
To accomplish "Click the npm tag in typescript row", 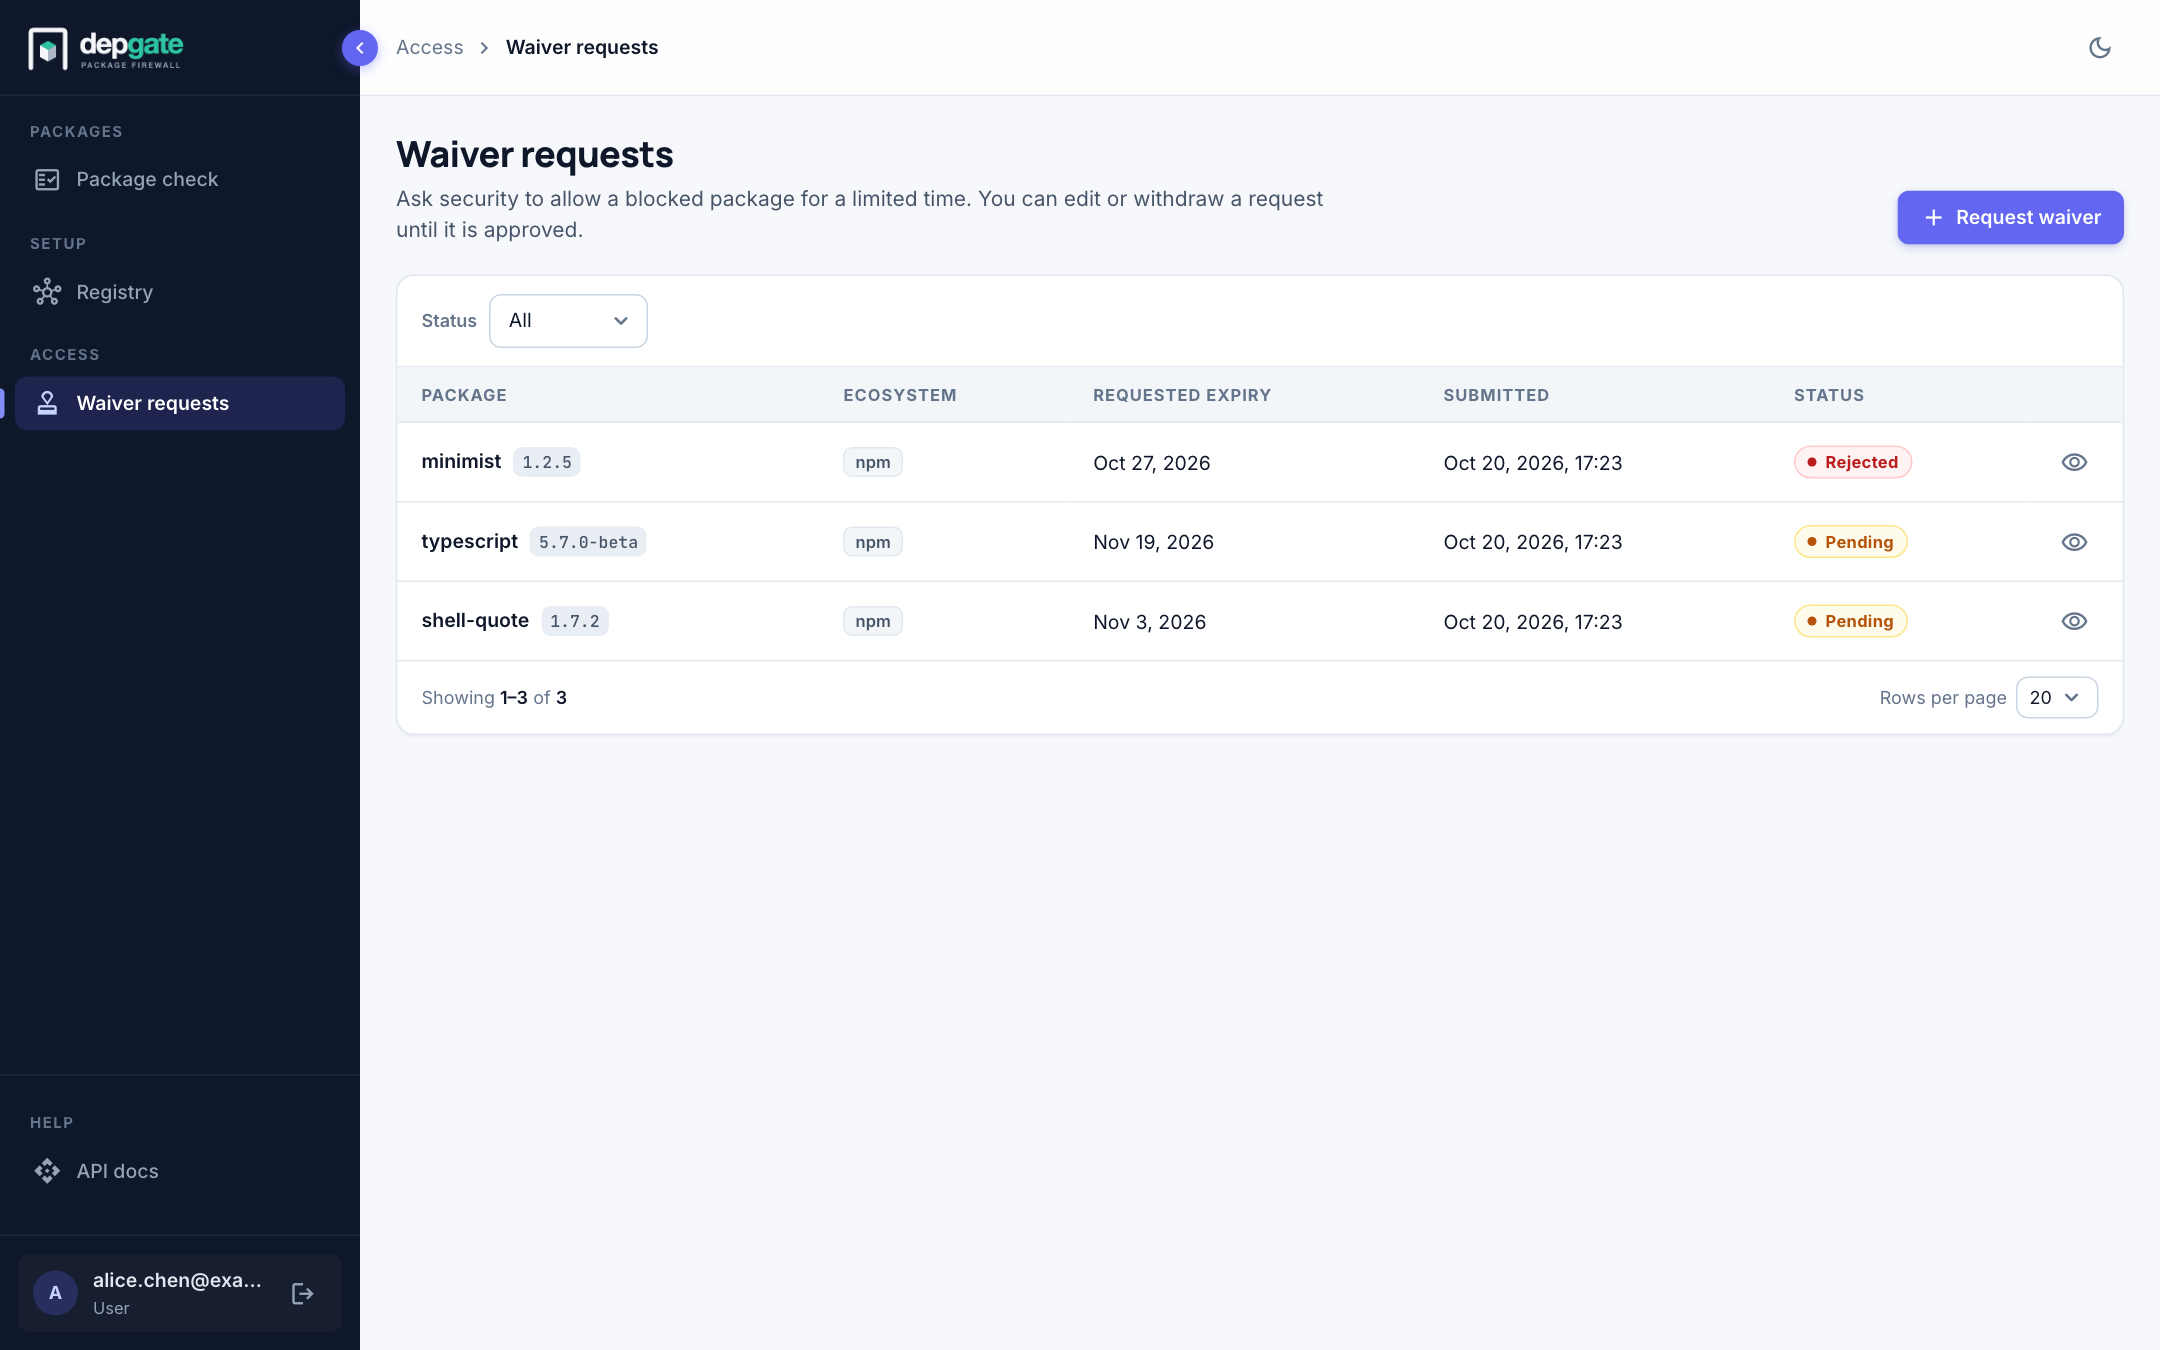I will 872,542.
